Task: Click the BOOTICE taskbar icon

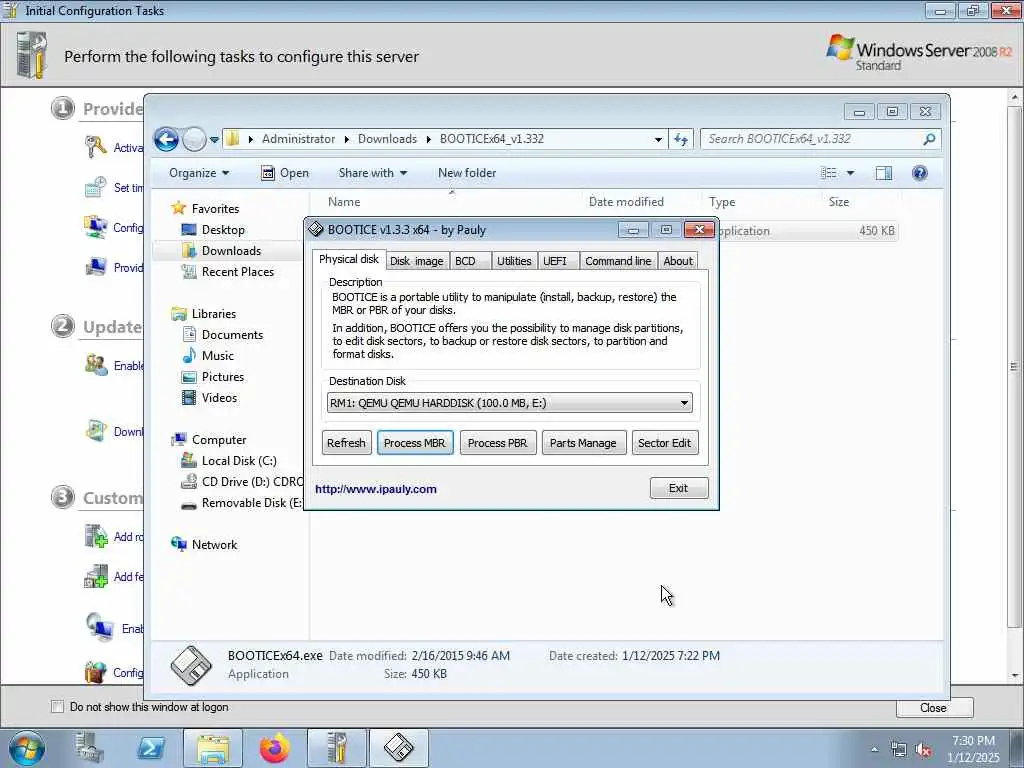Action: pyautogui.click(x=398, y=748)
